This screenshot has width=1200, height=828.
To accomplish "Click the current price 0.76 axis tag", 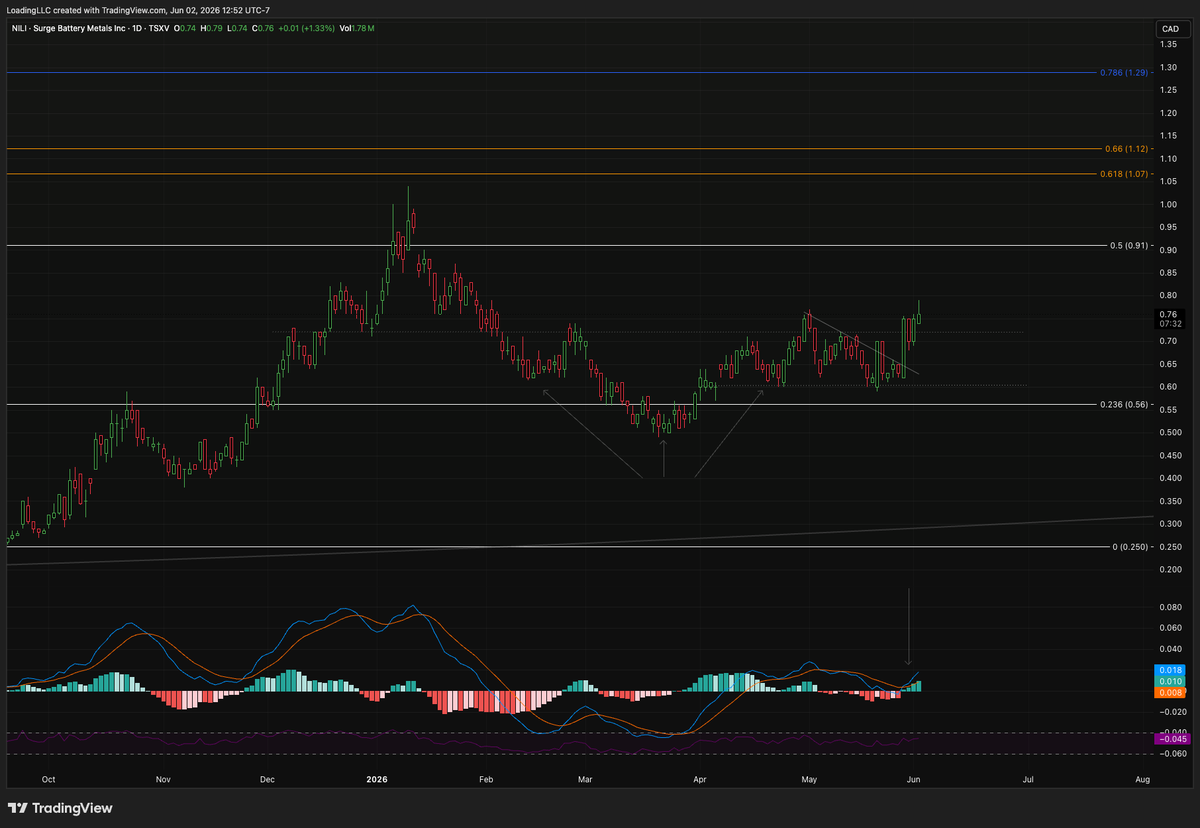I will click(x=1168, y=319).
